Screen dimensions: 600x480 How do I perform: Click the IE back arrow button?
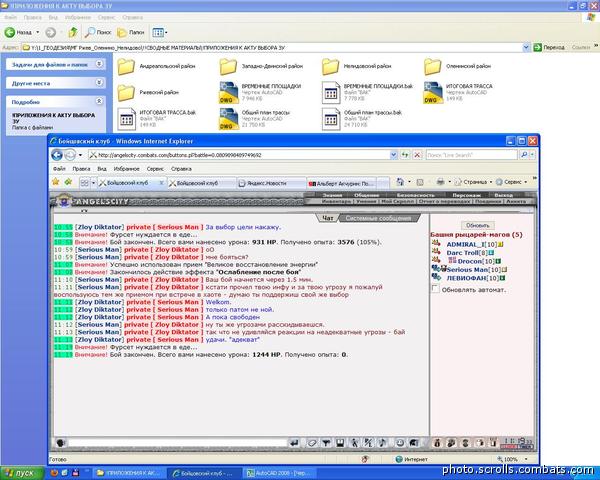57,155
